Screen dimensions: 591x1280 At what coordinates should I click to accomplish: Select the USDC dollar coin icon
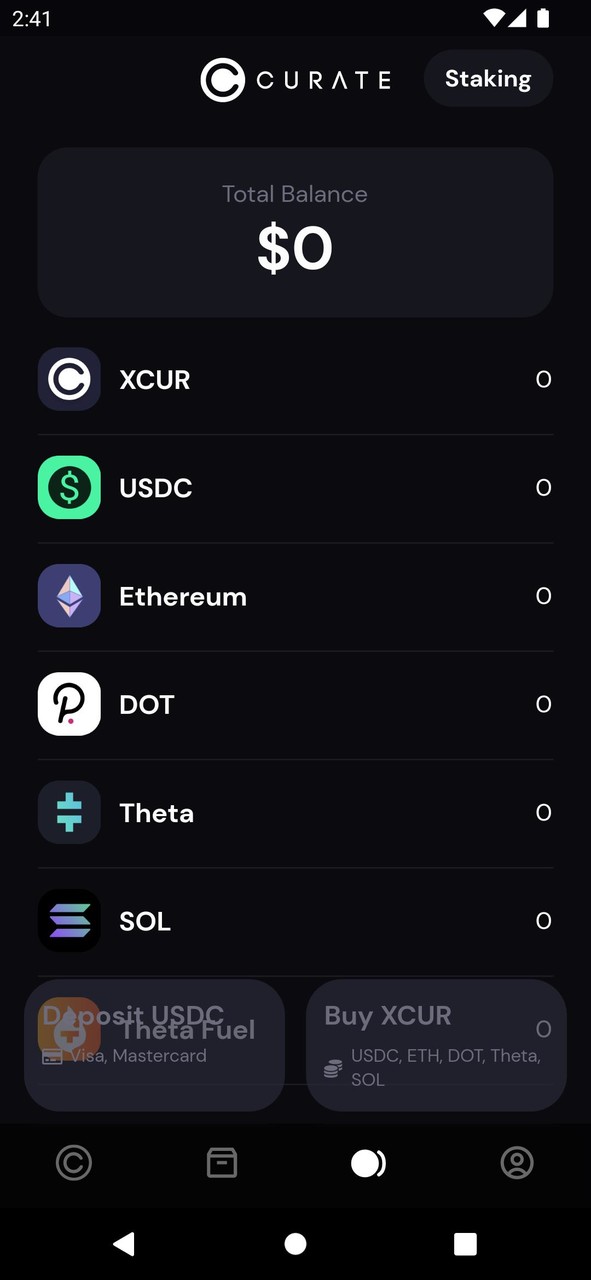click(69, 487)
